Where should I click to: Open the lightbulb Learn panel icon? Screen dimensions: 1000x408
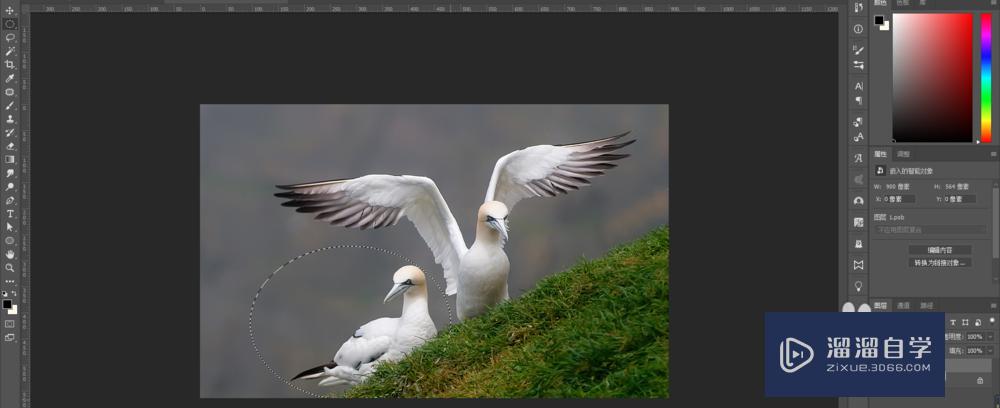coord(858,286)
